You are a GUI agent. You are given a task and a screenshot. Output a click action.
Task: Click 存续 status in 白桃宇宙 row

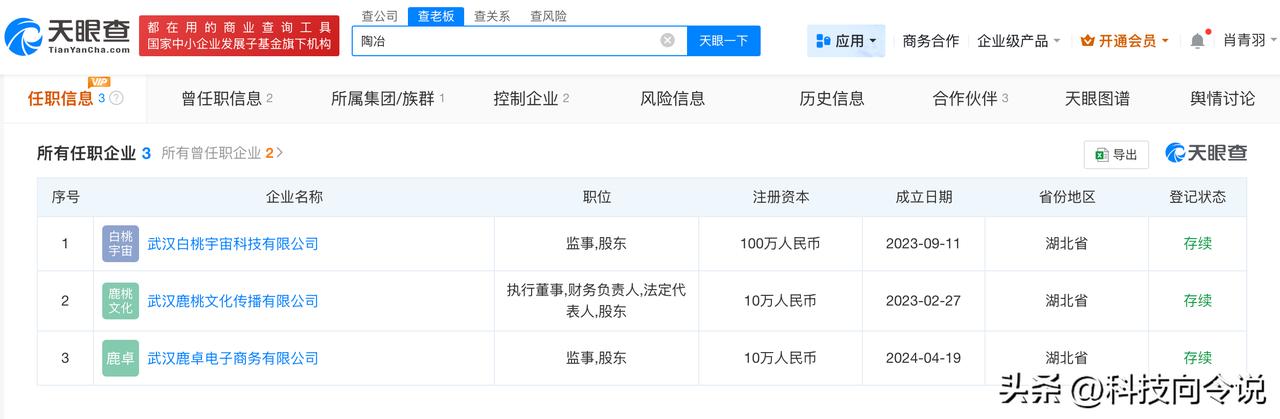click(1197, 244)
